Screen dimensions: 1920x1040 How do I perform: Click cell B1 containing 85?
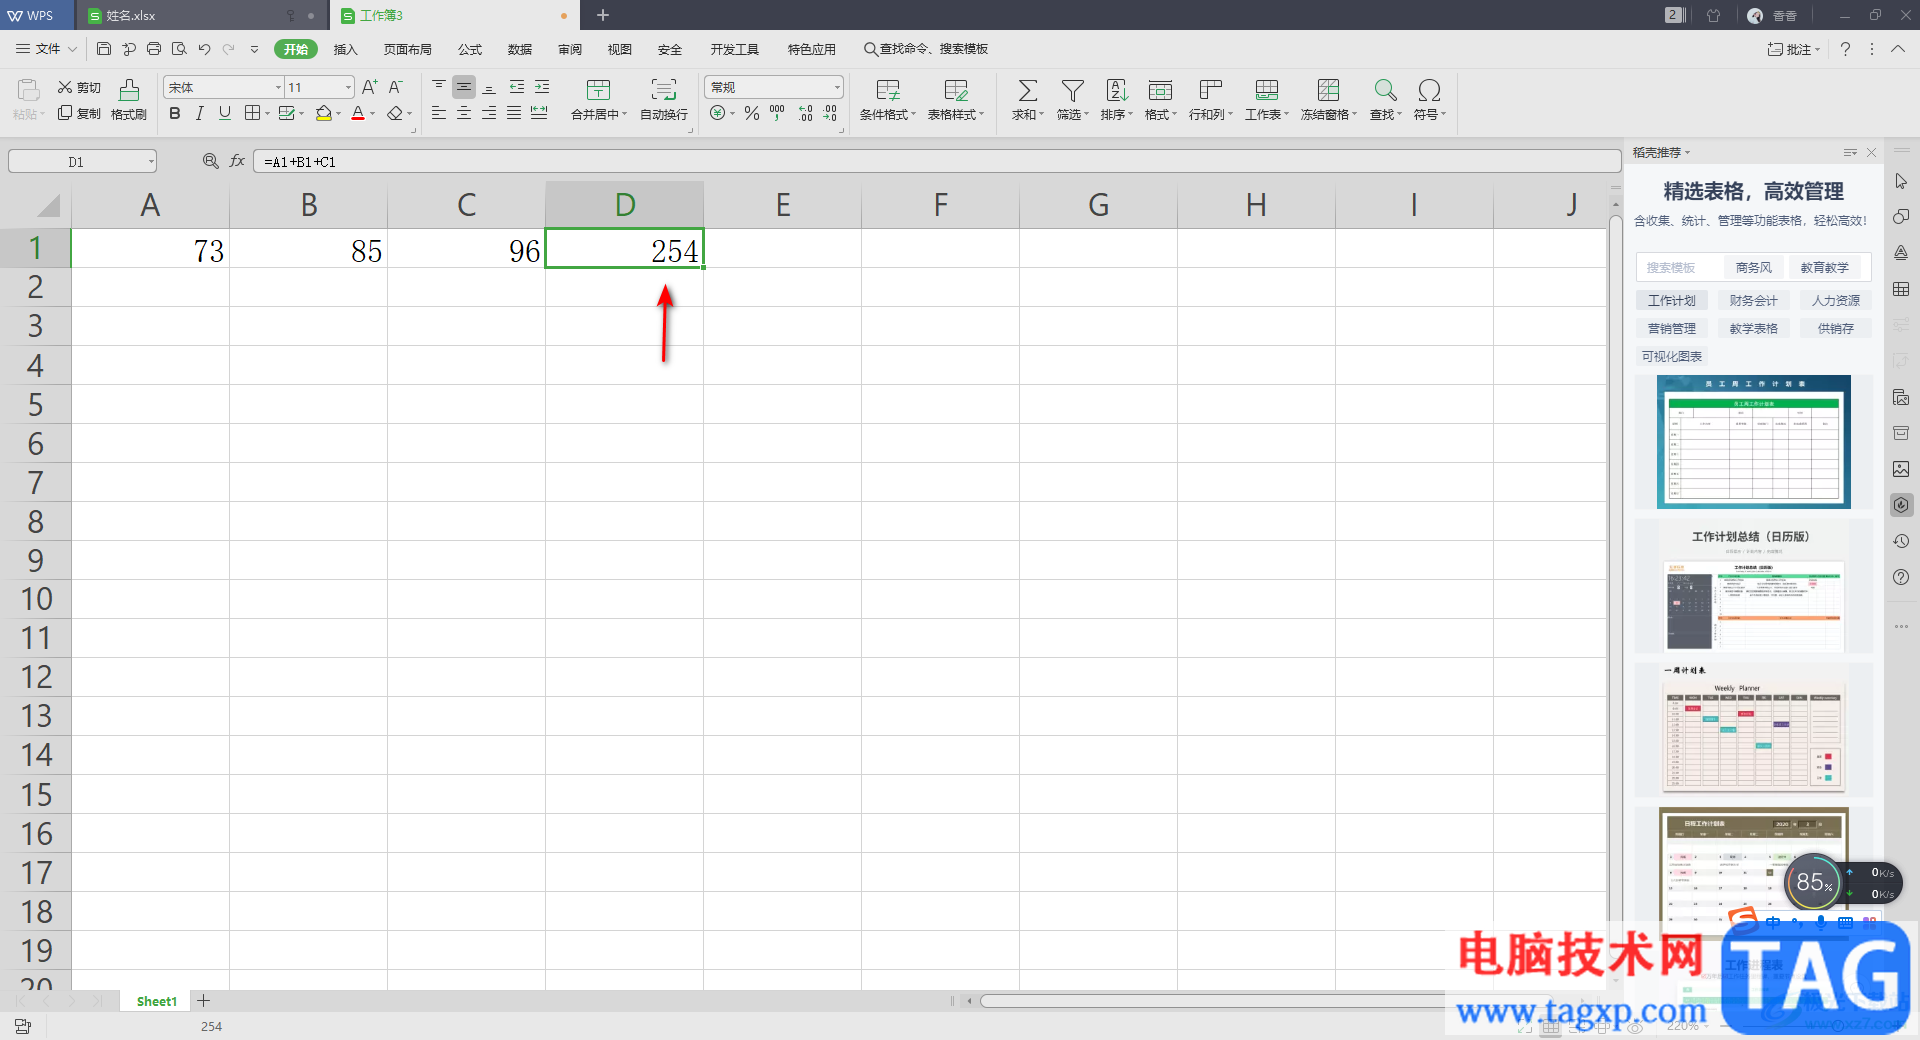[x=309, y=249]
